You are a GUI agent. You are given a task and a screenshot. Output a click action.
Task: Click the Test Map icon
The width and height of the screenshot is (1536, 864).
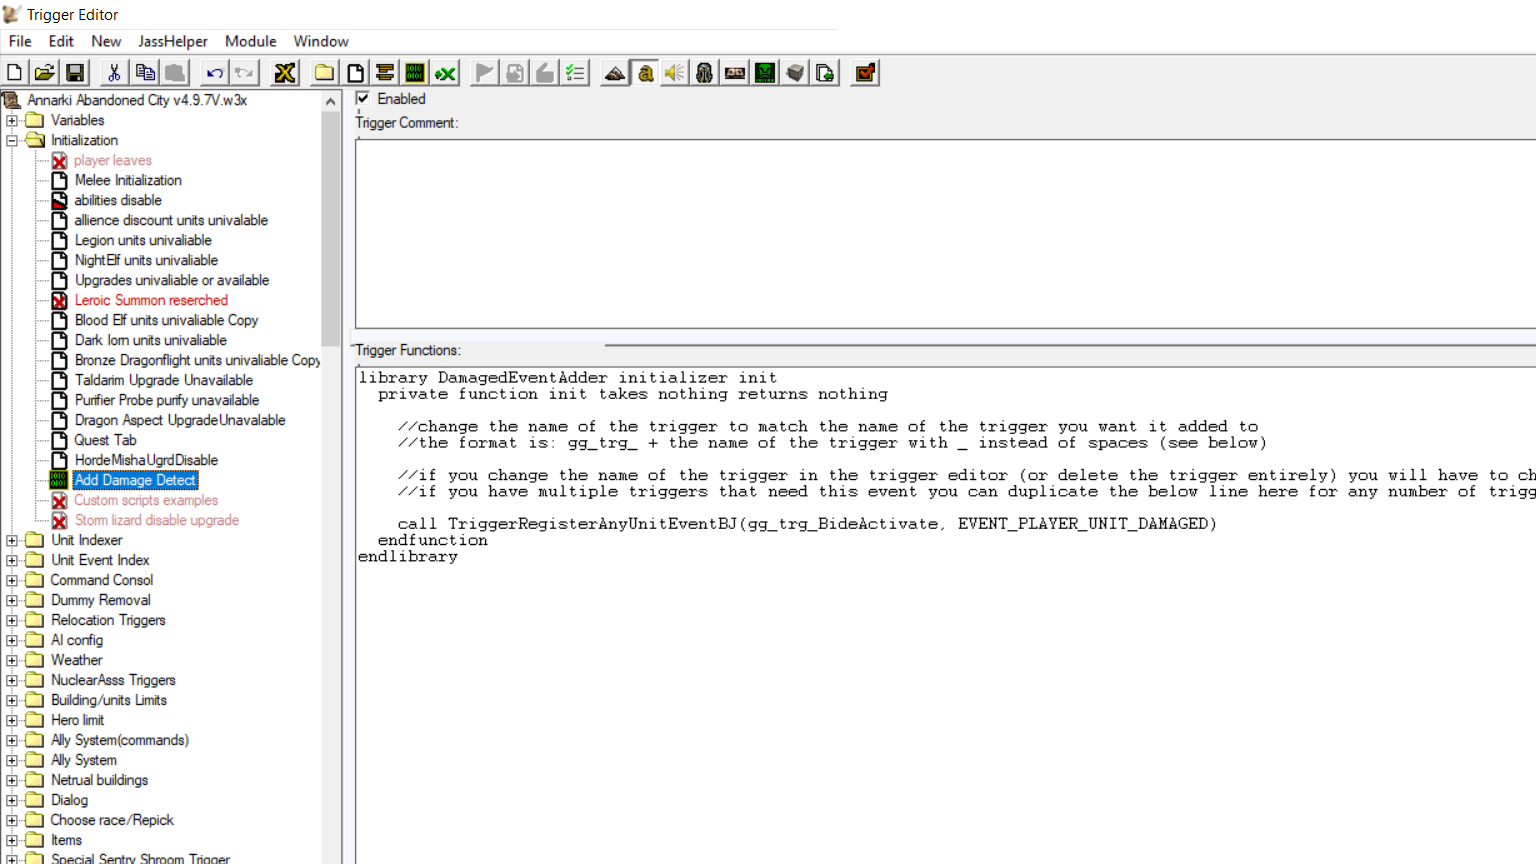pos(865,73)
